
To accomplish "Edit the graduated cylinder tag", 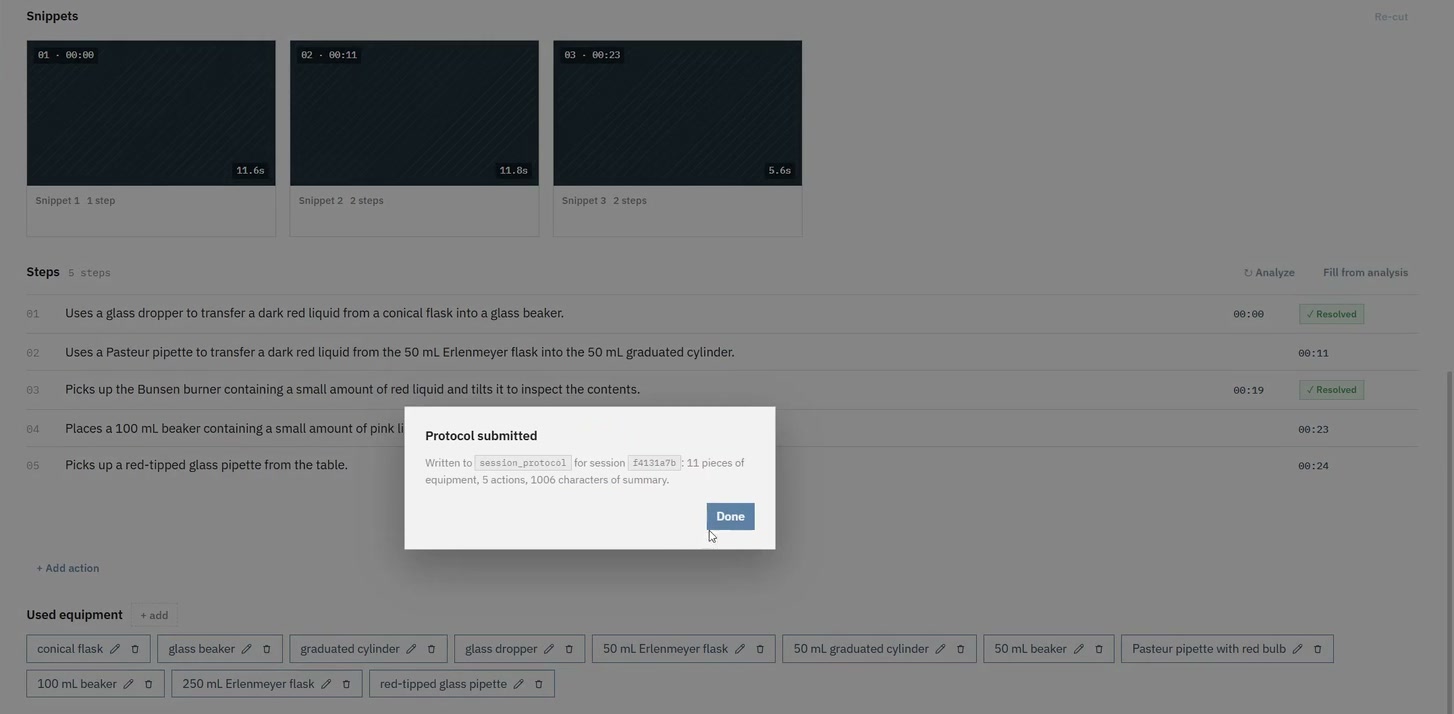I will click(411, 649).
